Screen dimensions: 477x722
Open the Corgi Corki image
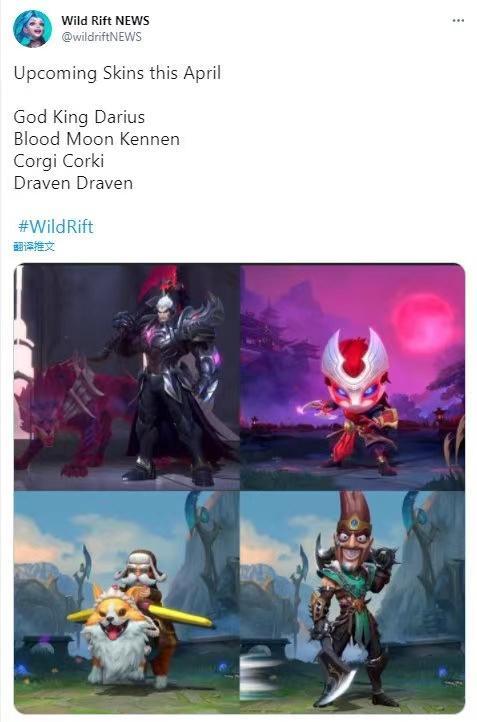[x=127, y=602]
